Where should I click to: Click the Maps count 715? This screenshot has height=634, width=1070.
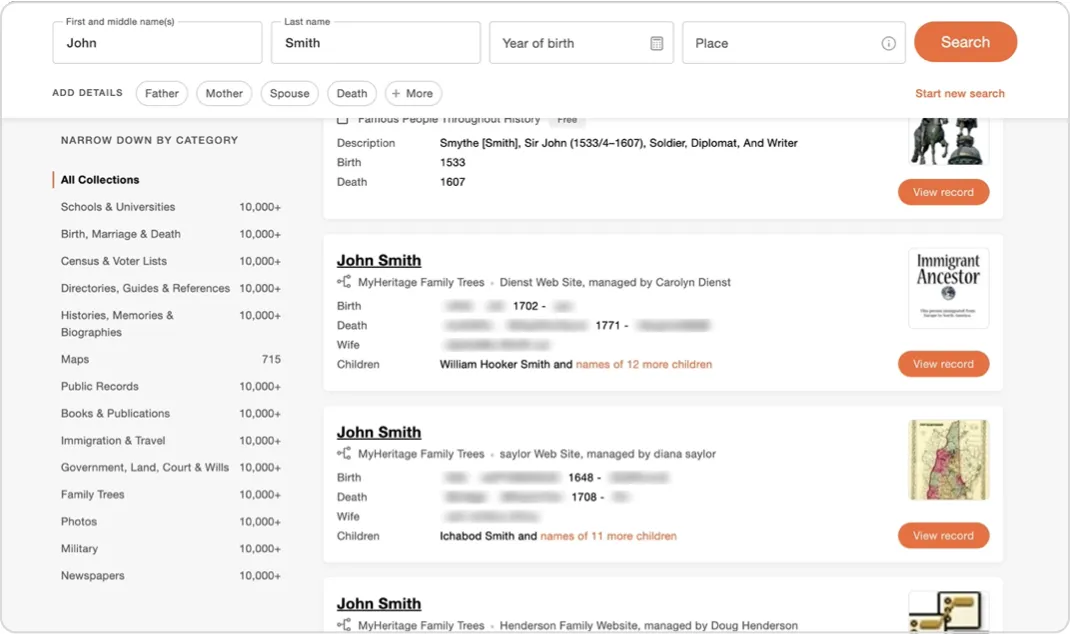271,359
